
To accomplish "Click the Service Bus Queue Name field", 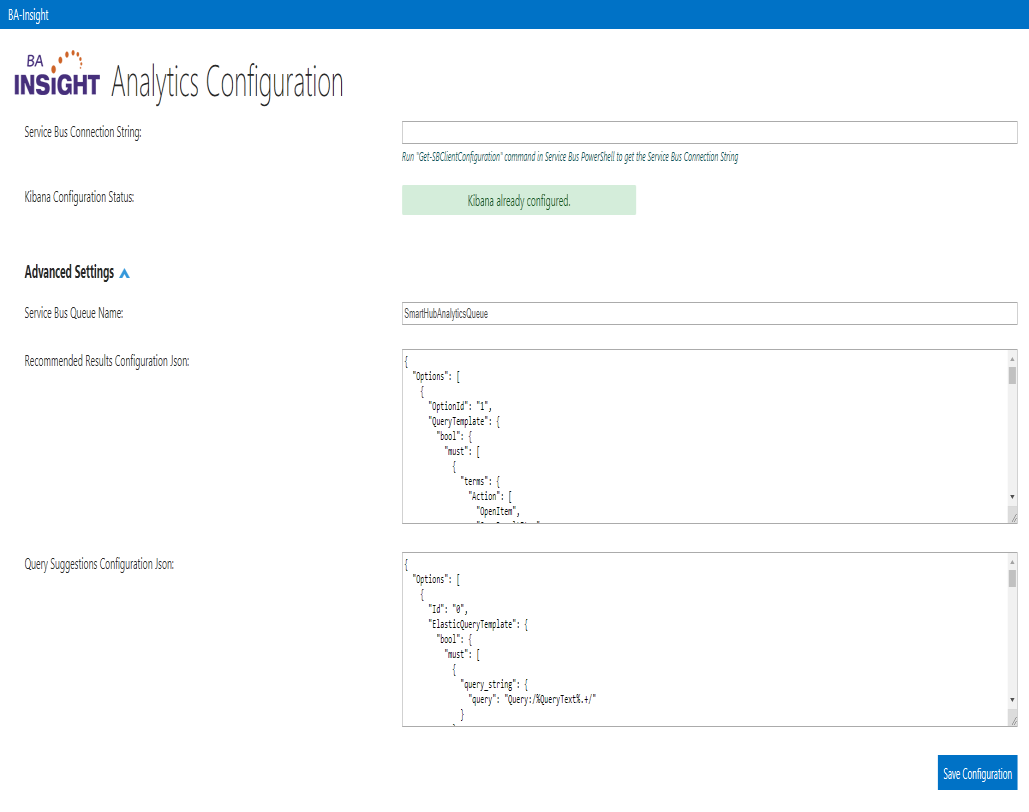I will 709,314.
